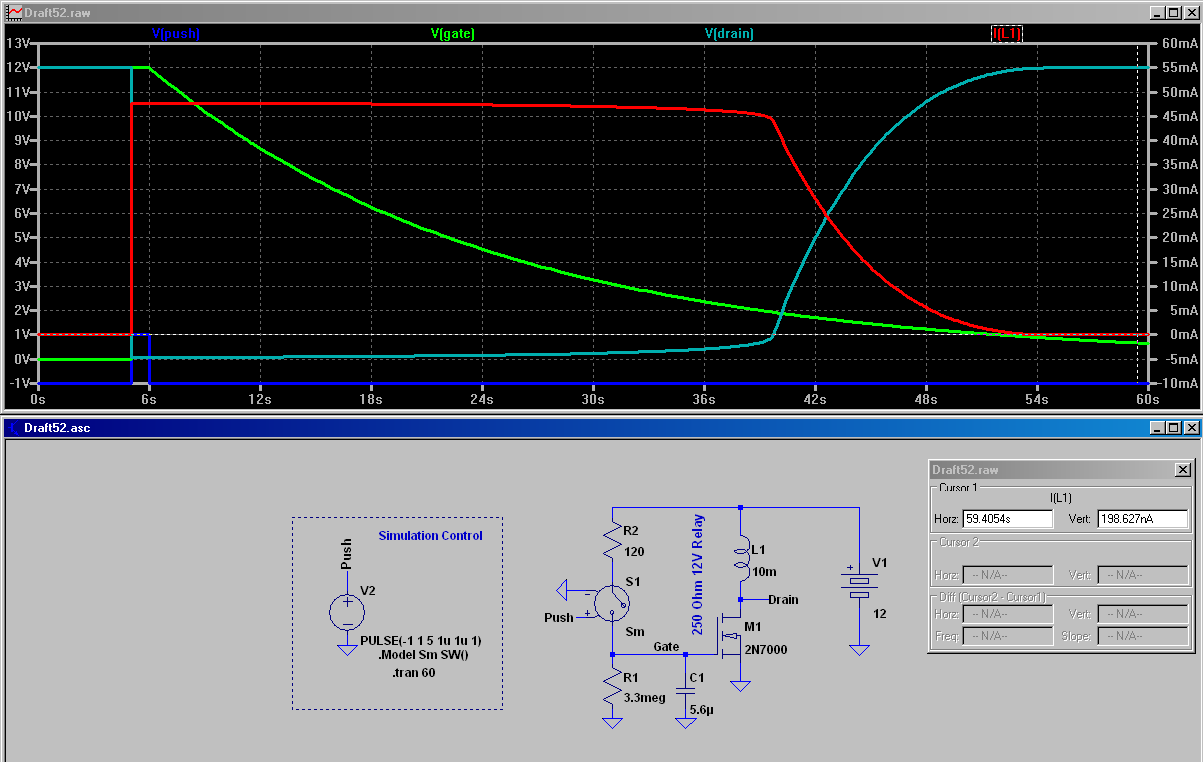Screen dimensions: 1203x762
Task: Click the Simulation Control label
Action: point(430,536)
